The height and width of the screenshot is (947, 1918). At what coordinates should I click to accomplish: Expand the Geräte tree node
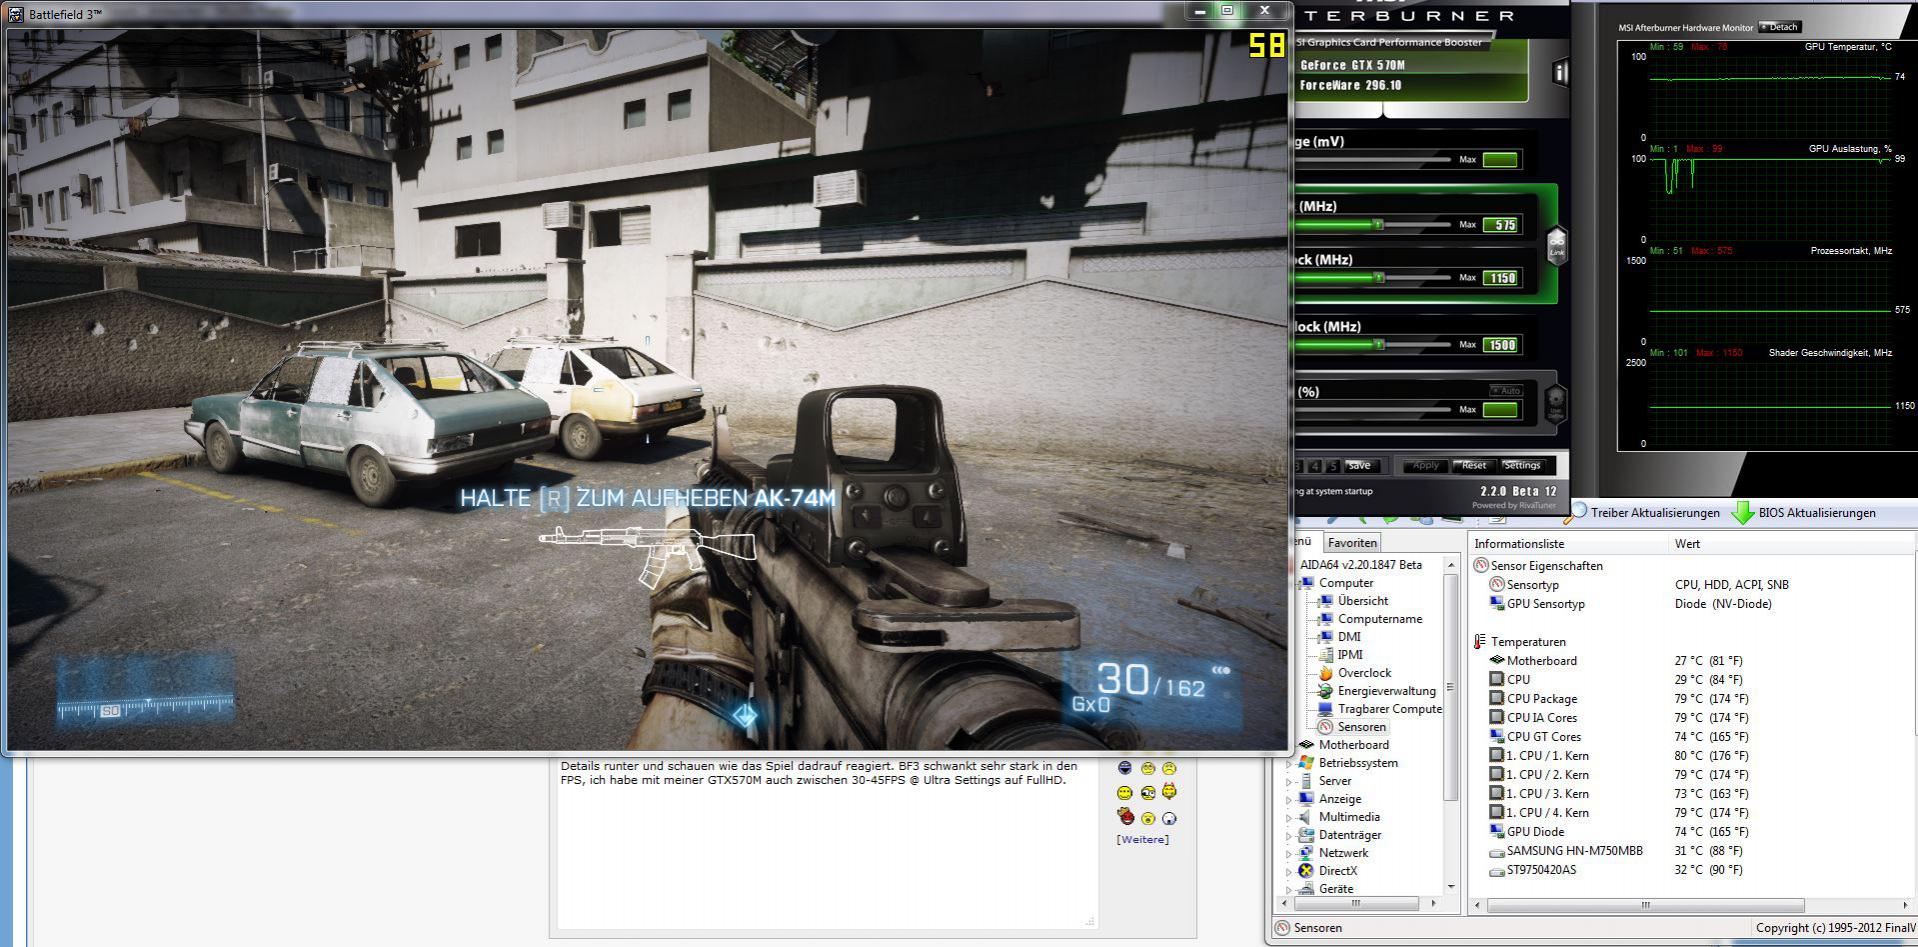pyautogui.click(x=1288, y=889)
